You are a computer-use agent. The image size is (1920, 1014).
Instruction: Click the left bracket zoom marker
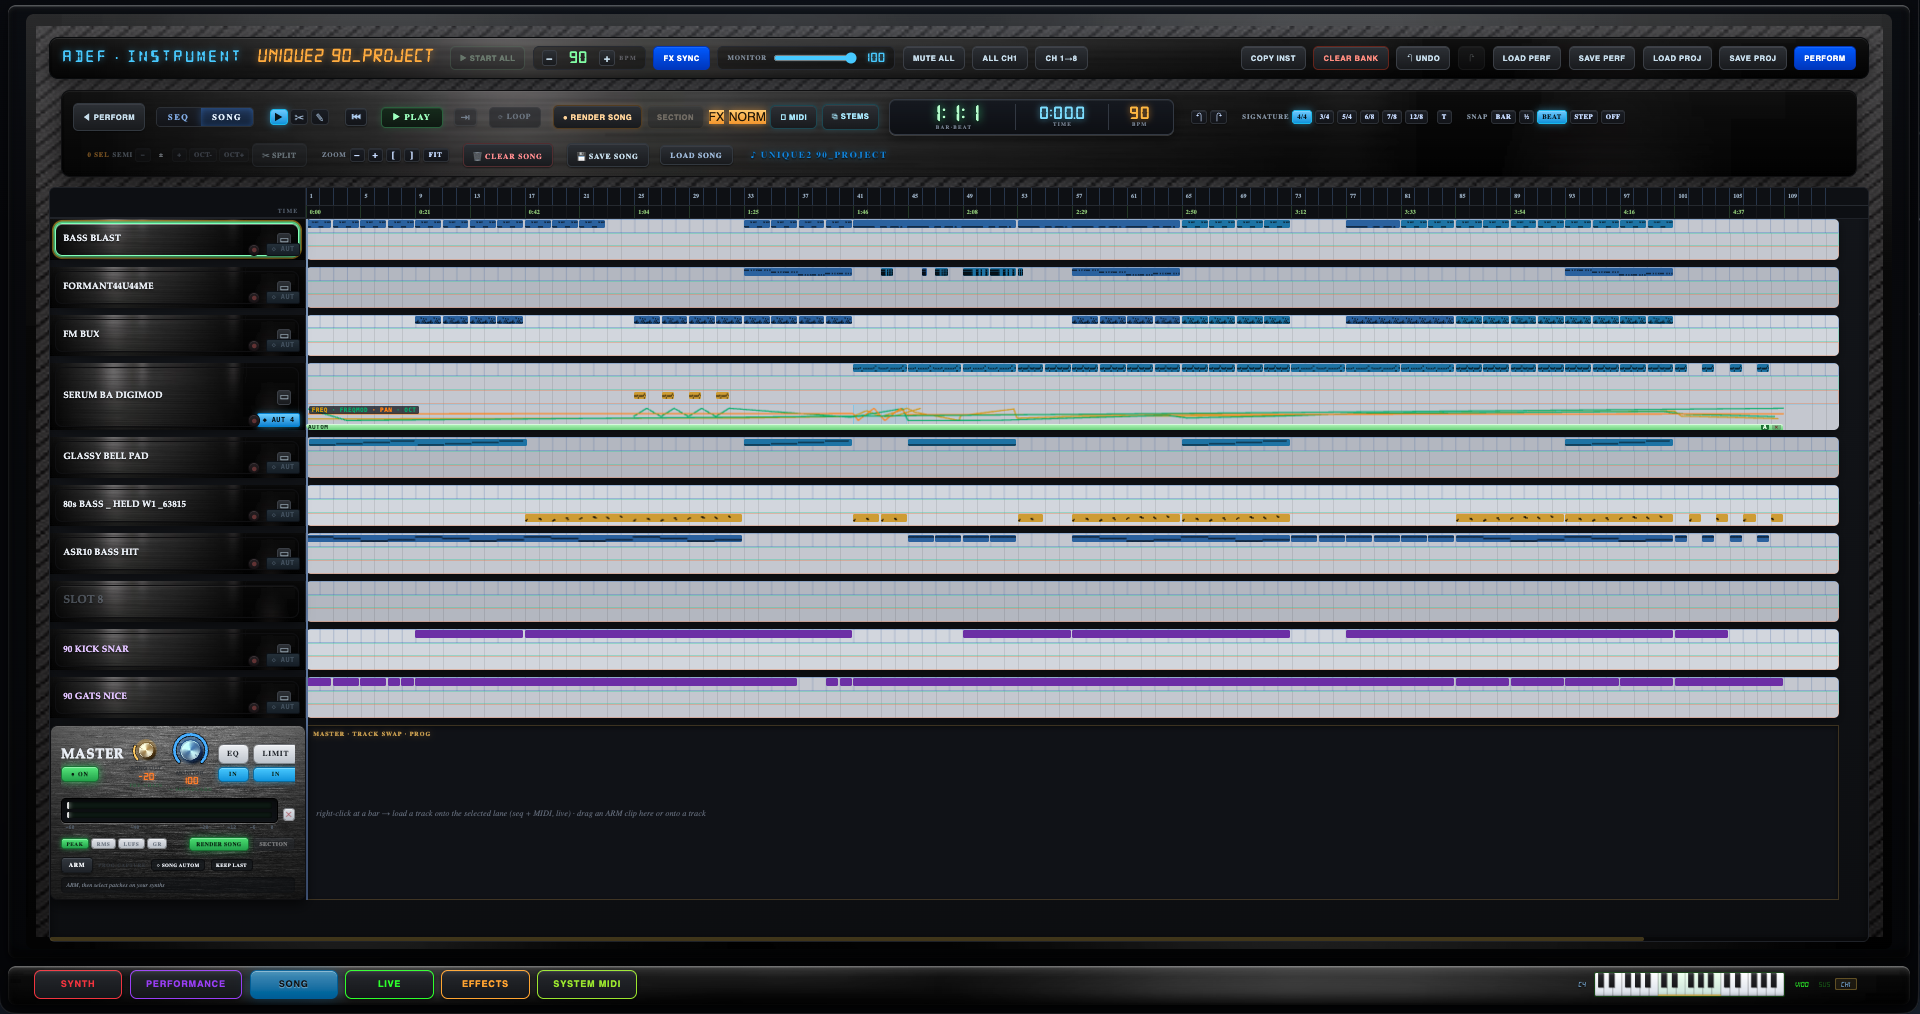pos(394,155)
